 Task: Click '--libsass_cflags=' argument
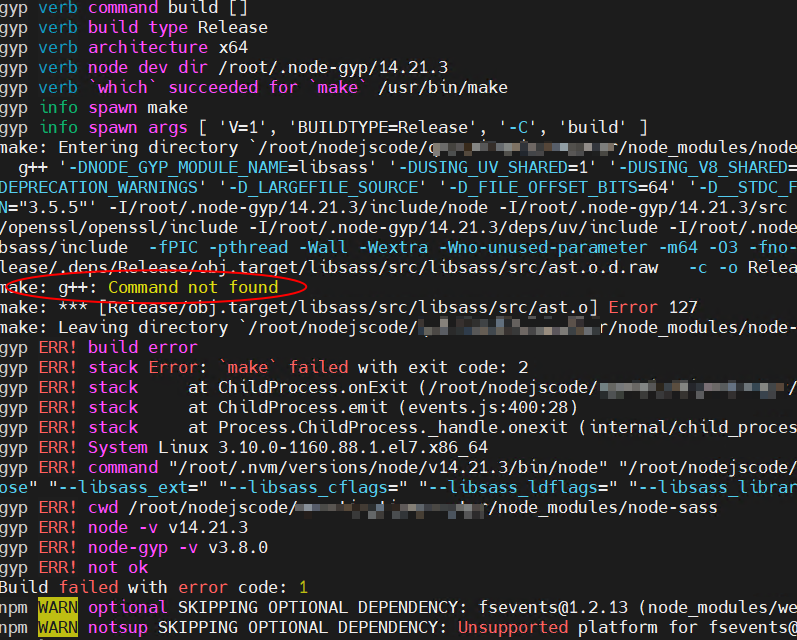coord(313,487)
